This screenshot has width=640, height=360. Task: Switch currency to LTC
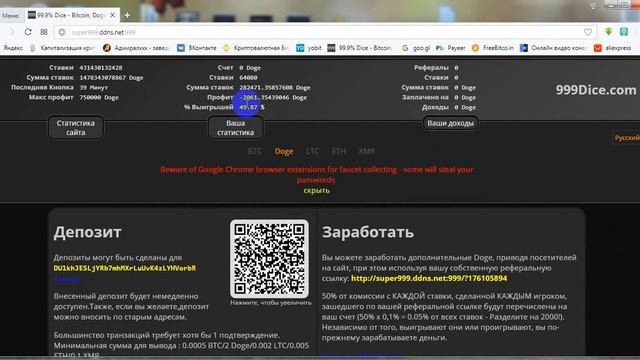[312, 151]
